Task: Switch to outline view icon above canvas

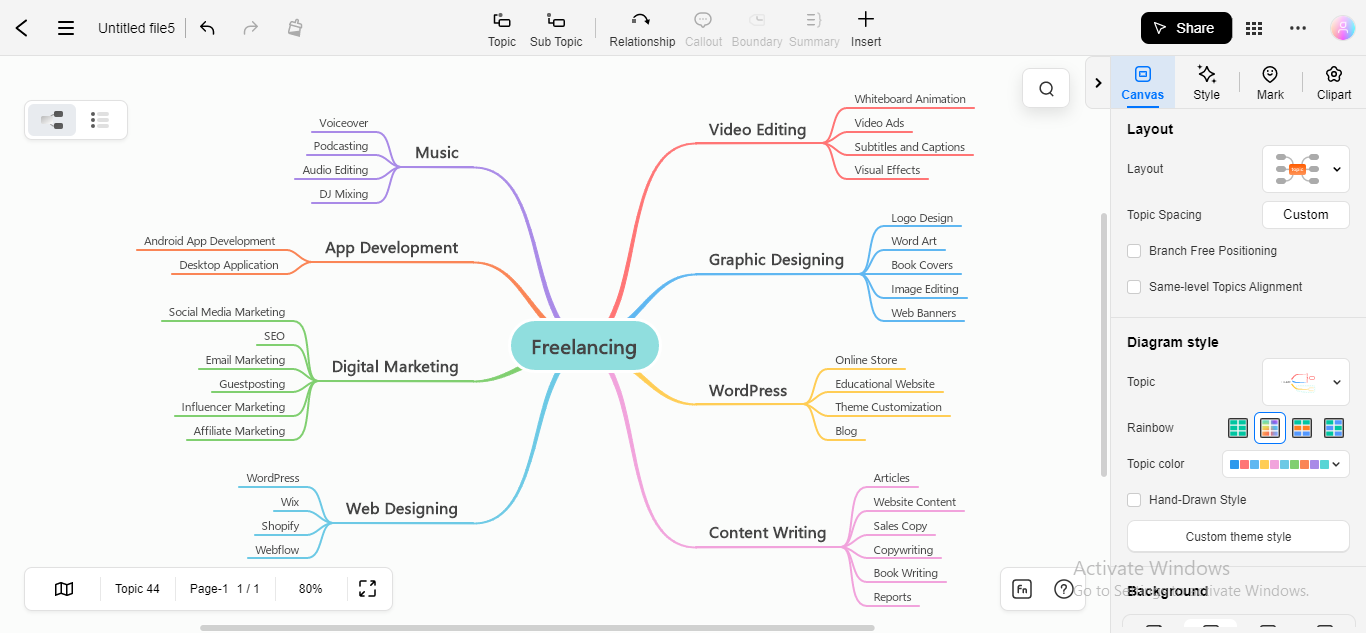Action: 99,119
